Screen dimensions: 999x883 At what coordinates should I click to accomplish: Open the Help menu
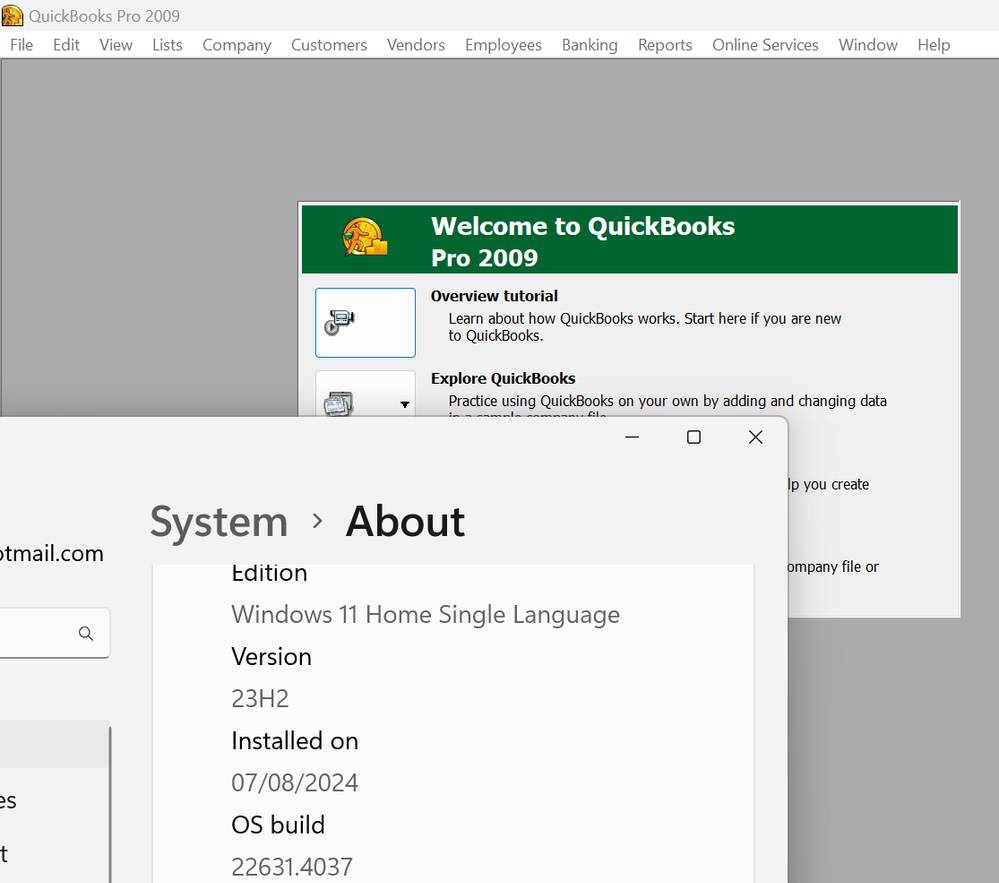coord(933,45)
